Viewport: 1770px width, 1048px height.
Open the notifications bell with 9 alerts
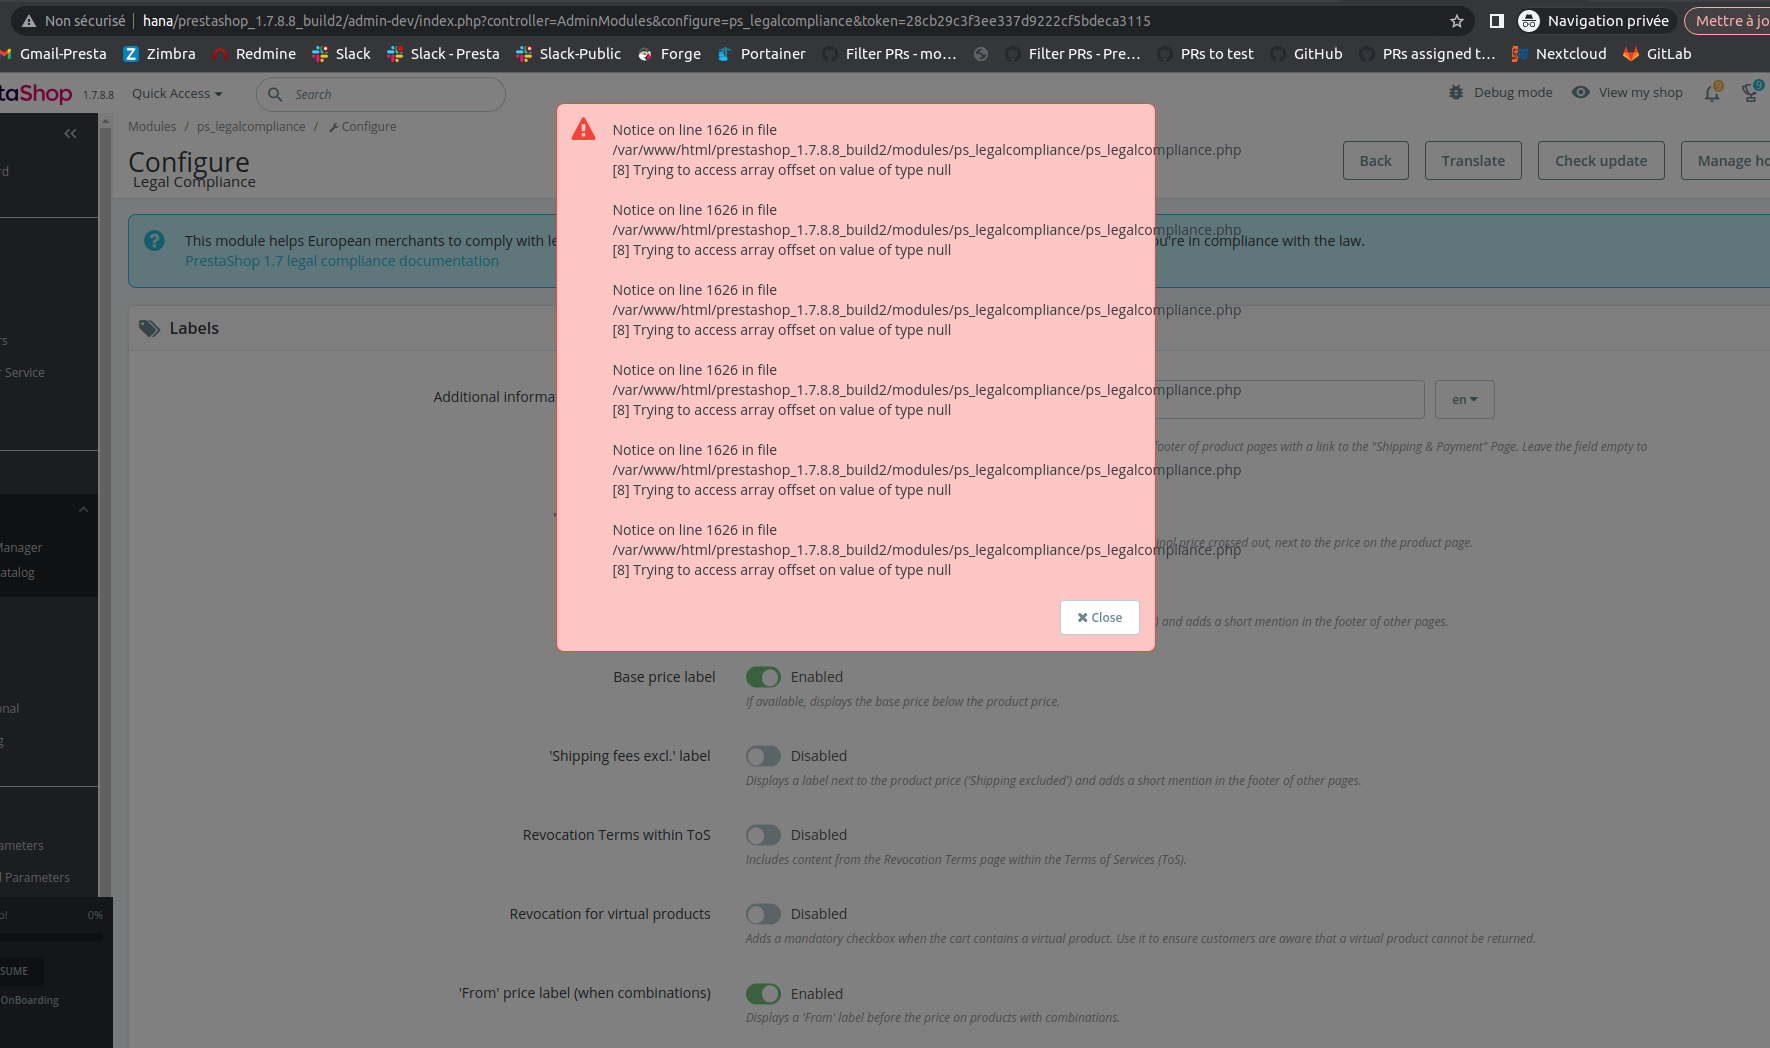coord(1712,92)
